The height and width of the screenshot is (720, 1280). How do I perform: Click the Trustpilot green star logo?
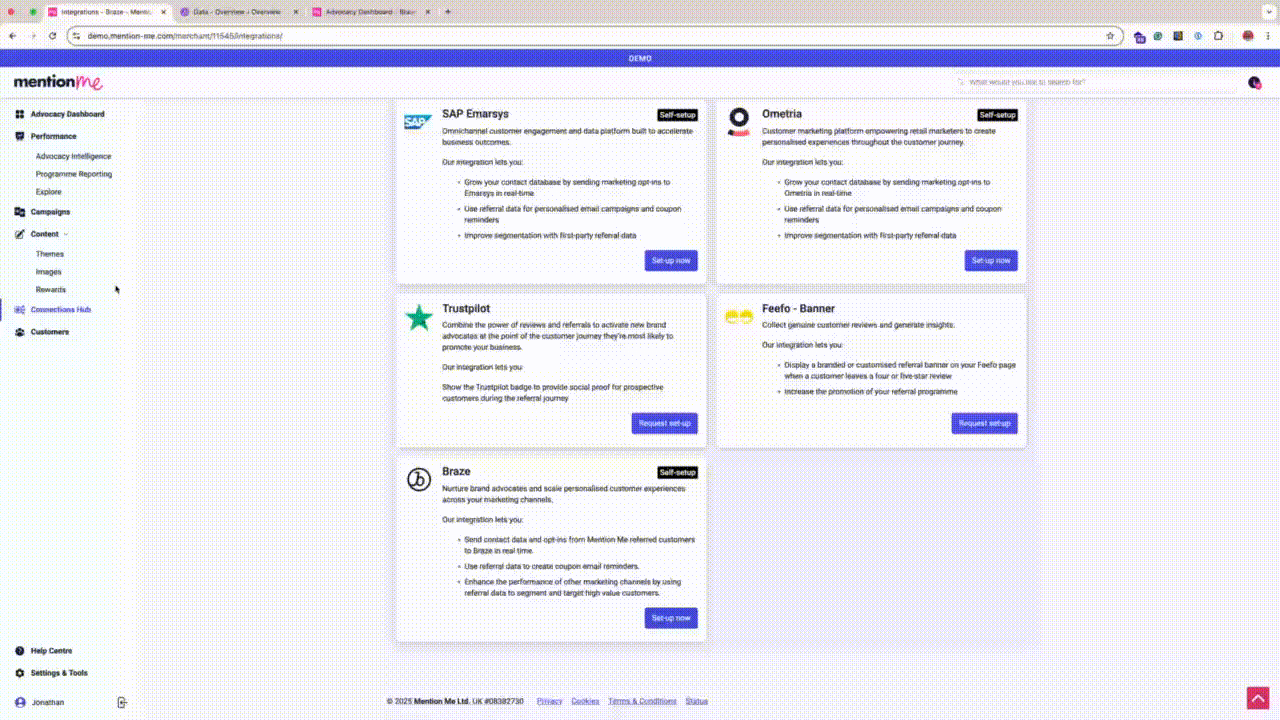pos(419,318)
